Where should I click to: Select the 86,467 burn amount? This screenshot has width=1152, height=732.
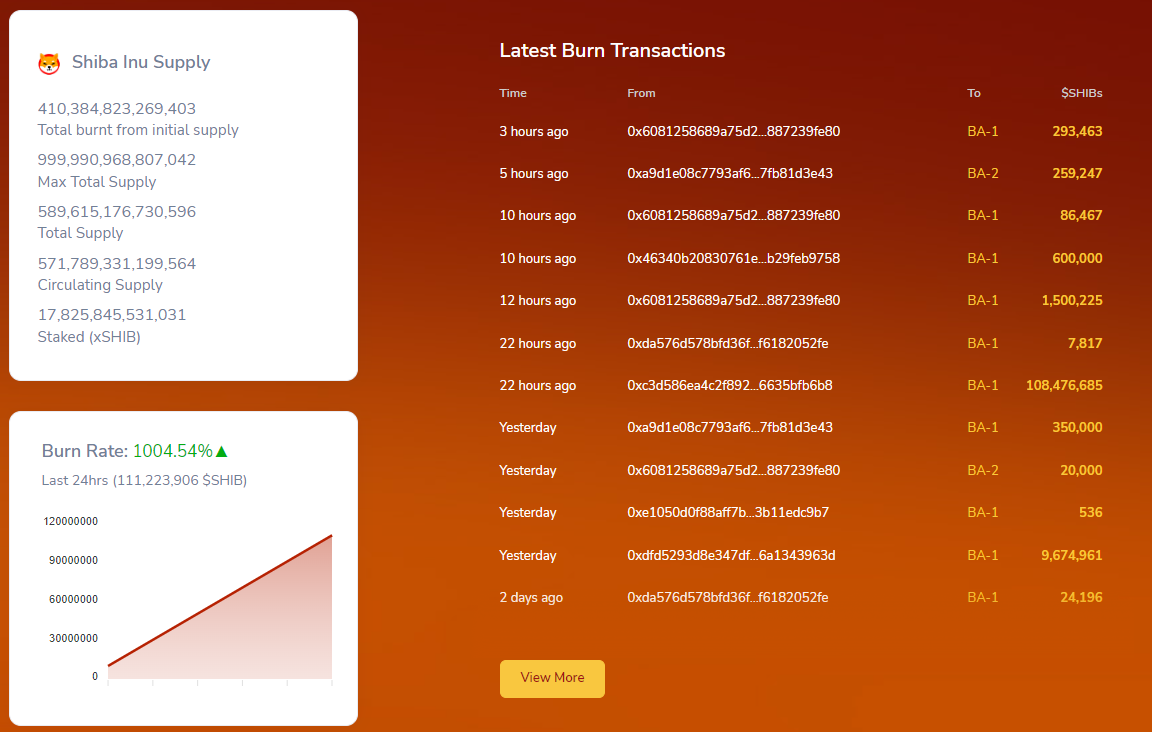[x=1081, y=215]
